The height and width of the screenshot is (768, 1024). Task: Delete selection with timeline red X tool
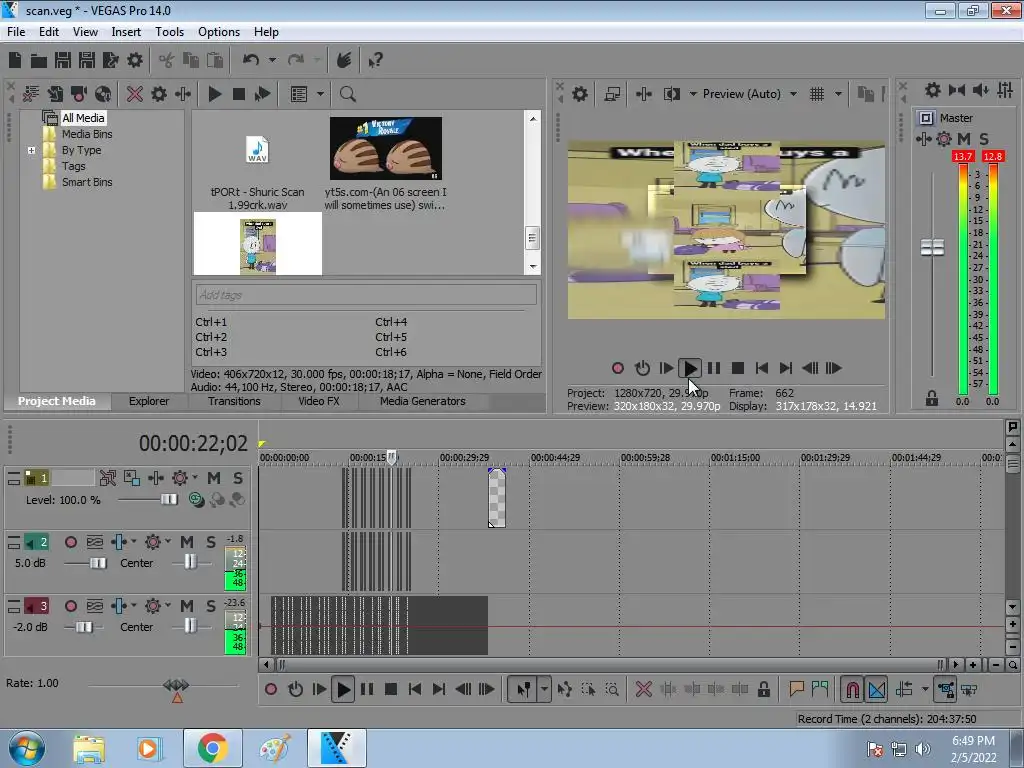click(x=643, y=689)
